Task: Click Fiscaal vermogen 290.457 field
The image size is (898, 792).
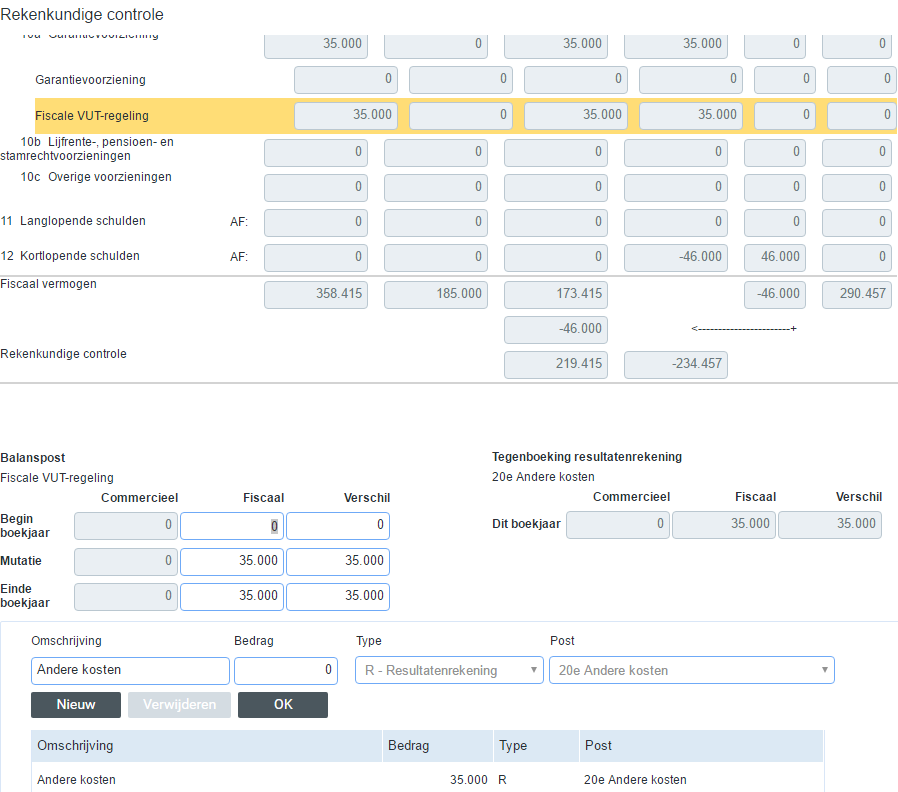Action: tap(857, 294)
